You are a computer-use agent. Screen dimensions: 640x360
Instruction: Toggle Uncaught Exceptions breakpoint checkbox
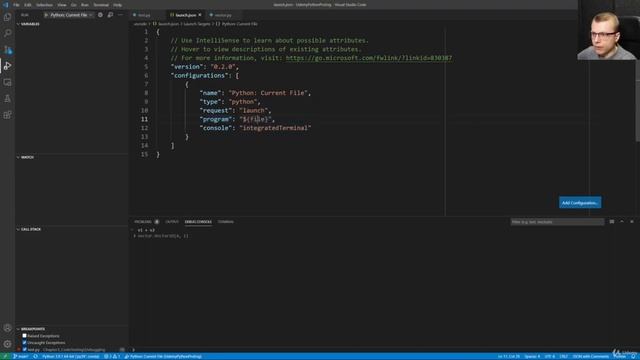(24, 342)
